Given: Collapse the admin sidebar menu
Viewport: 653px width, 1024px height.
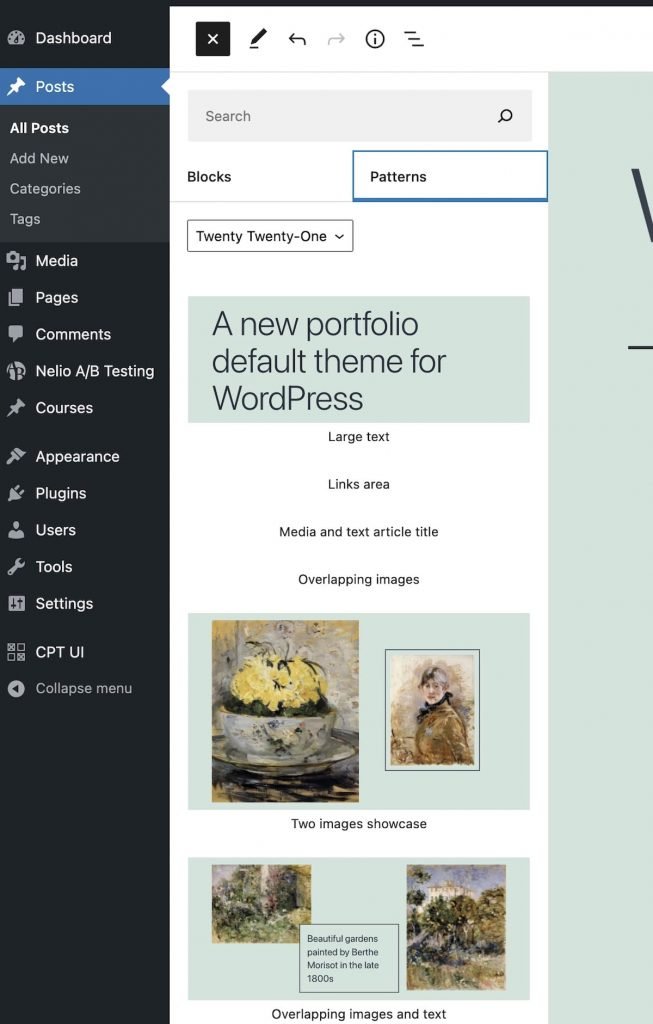Looking at the screenshot, I should (85, 688).
